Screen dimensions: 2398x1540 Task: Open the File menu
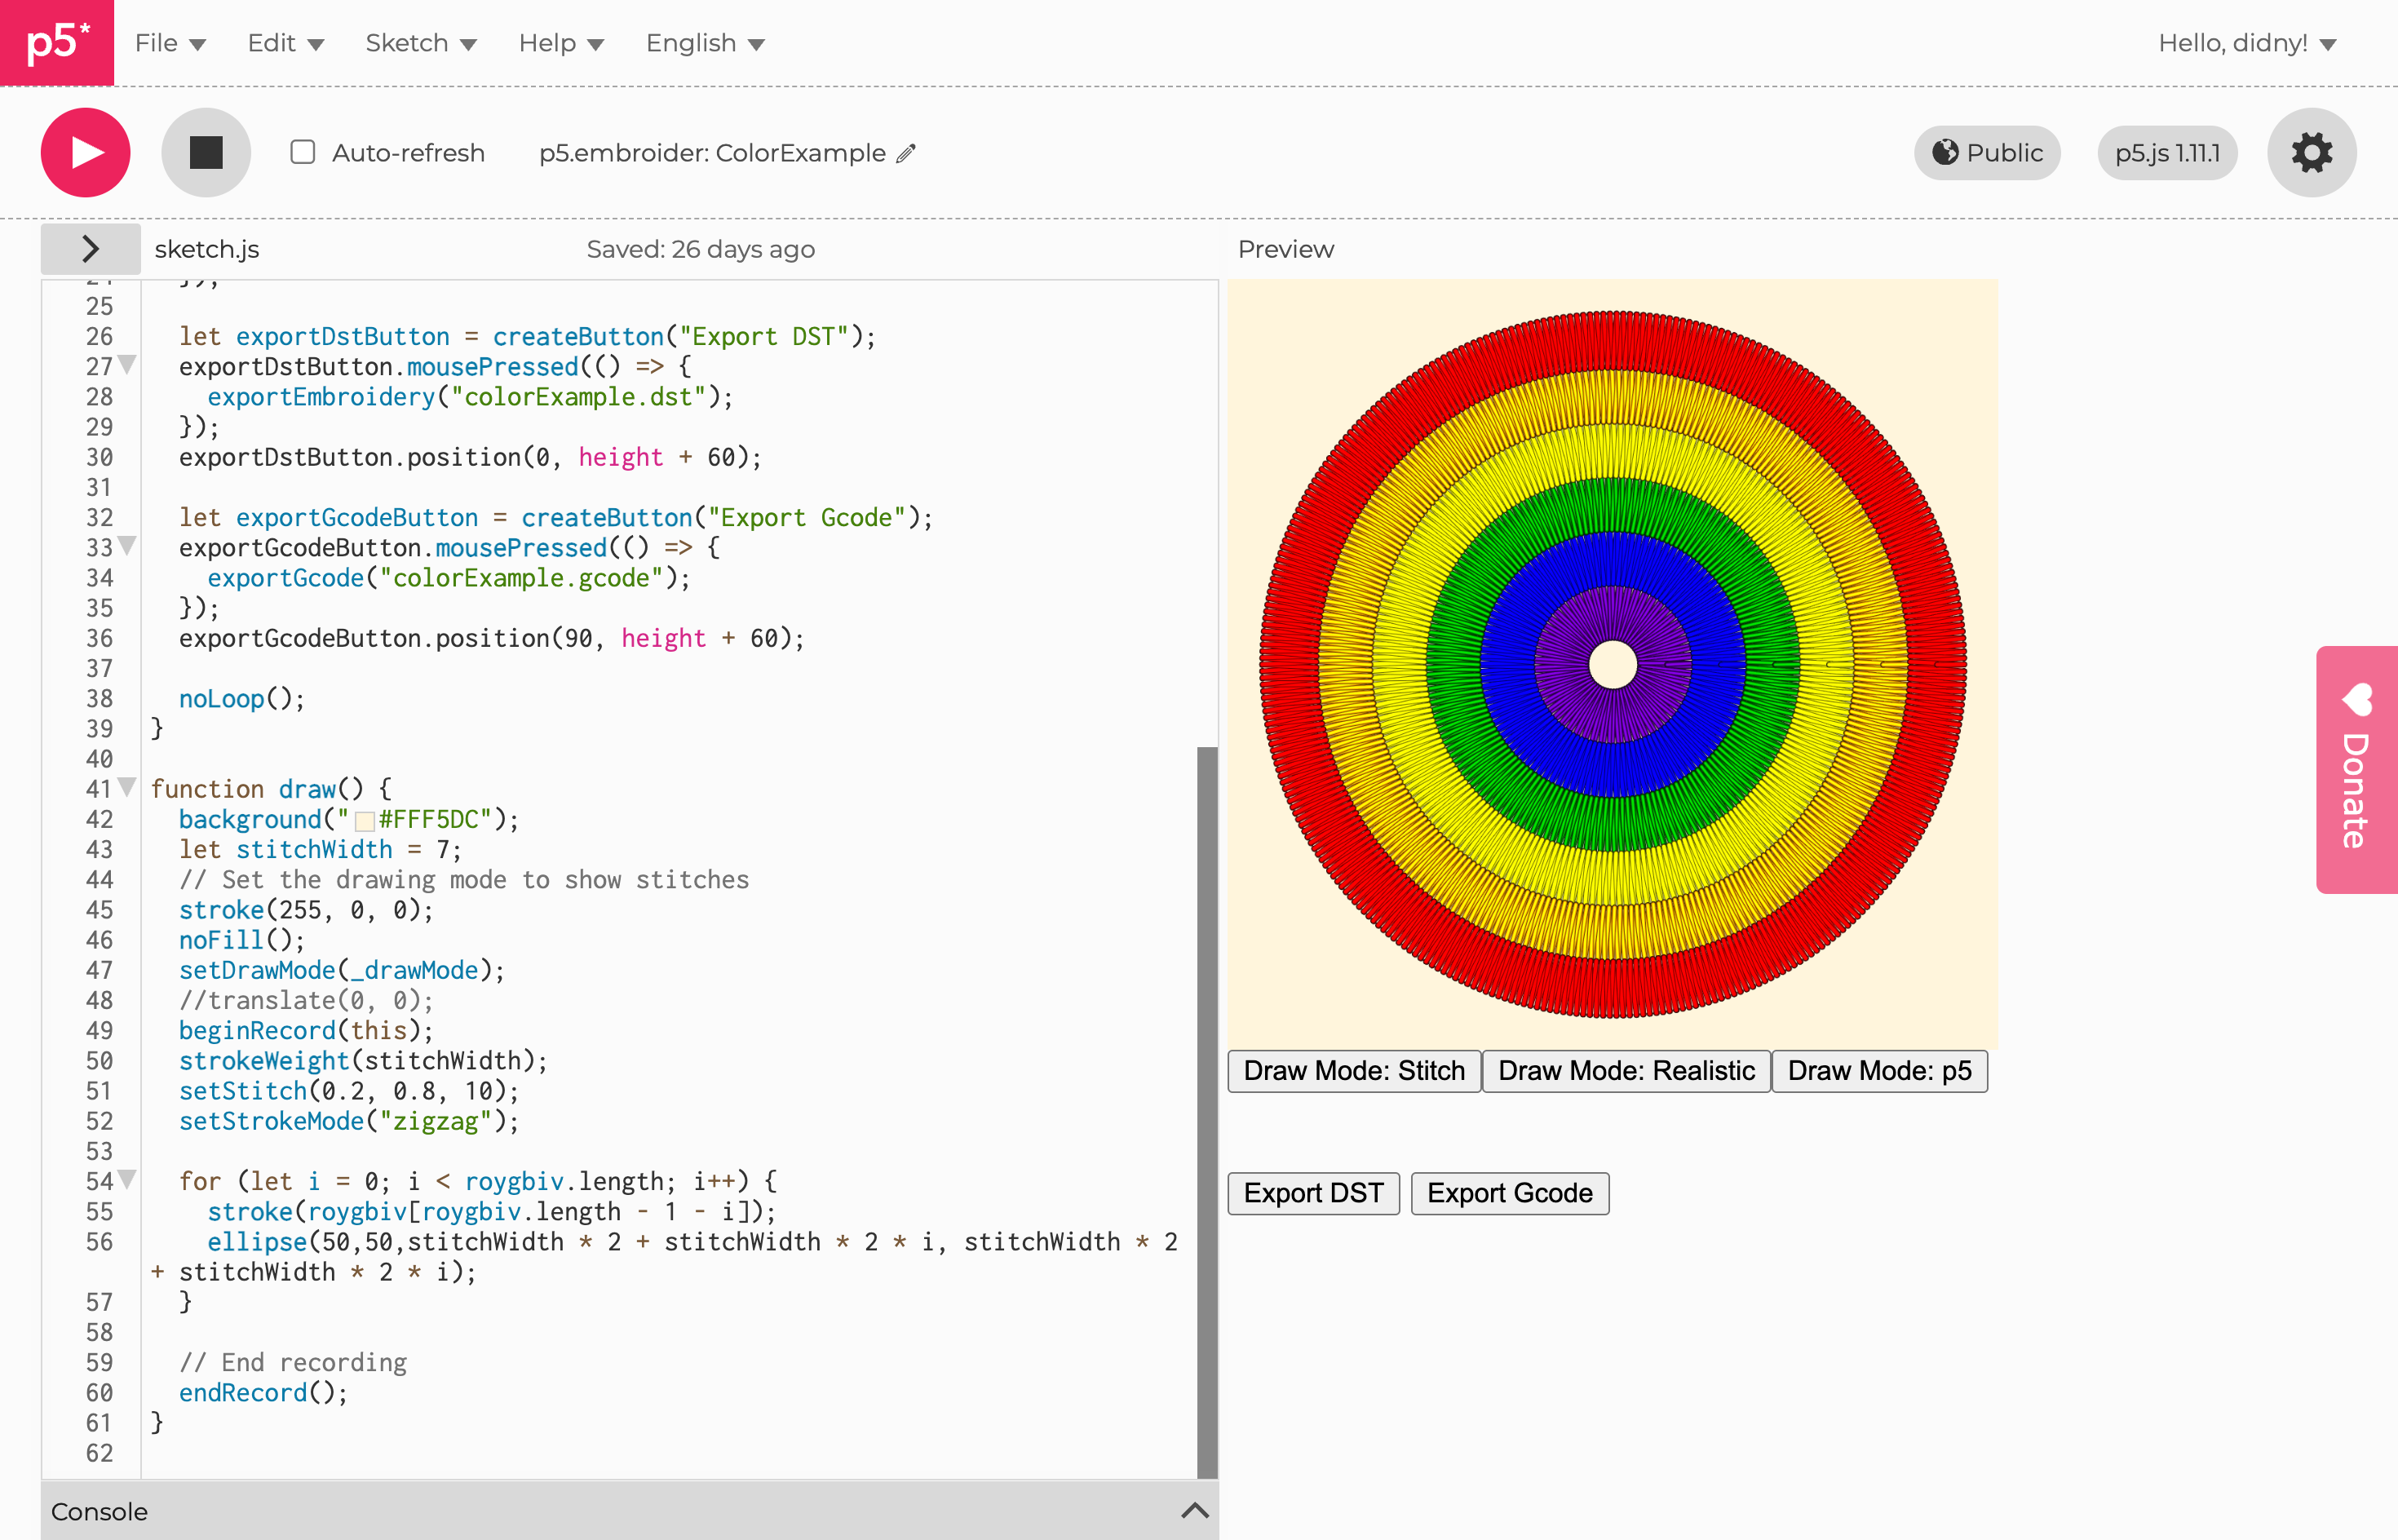(169, 43)
